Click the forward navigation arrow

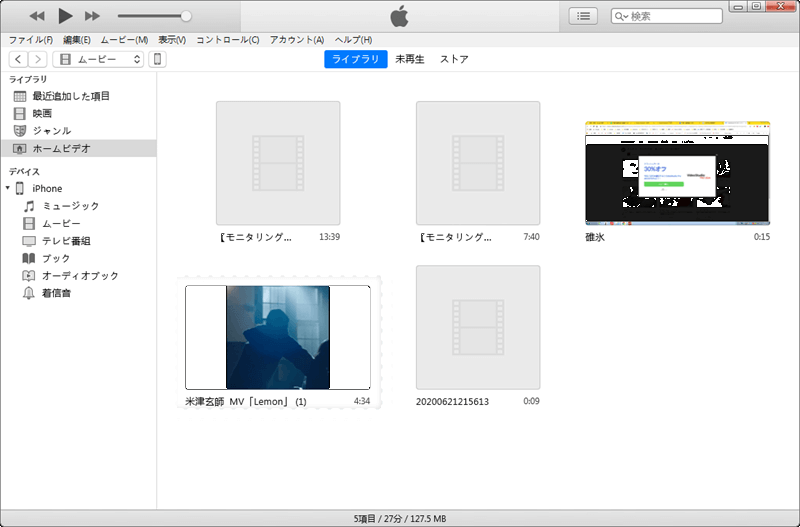[37, 60]
